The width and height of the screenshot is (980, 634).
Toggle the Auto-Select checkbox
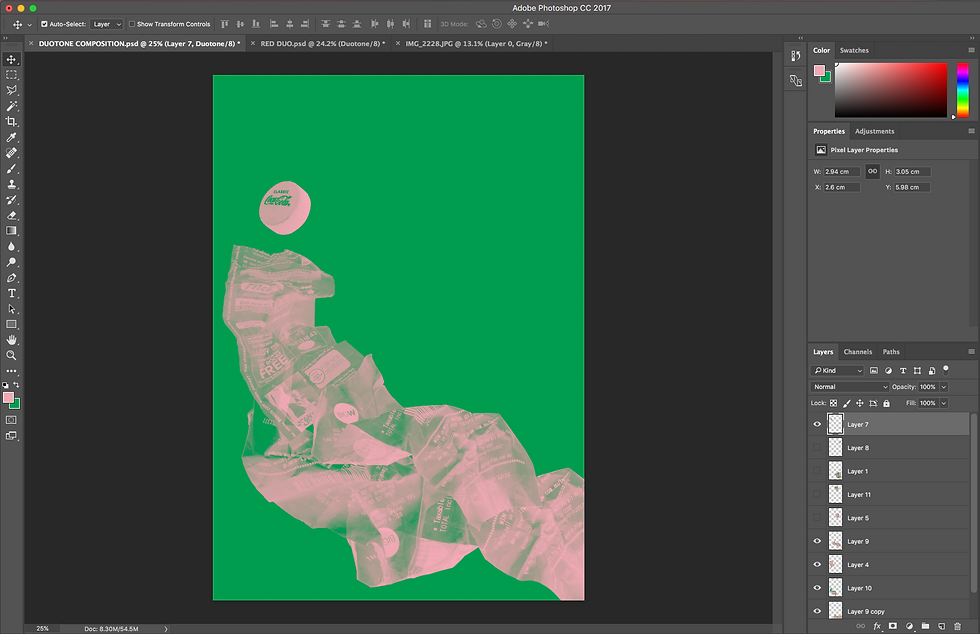pyautogui.click(x=44, y=24)
